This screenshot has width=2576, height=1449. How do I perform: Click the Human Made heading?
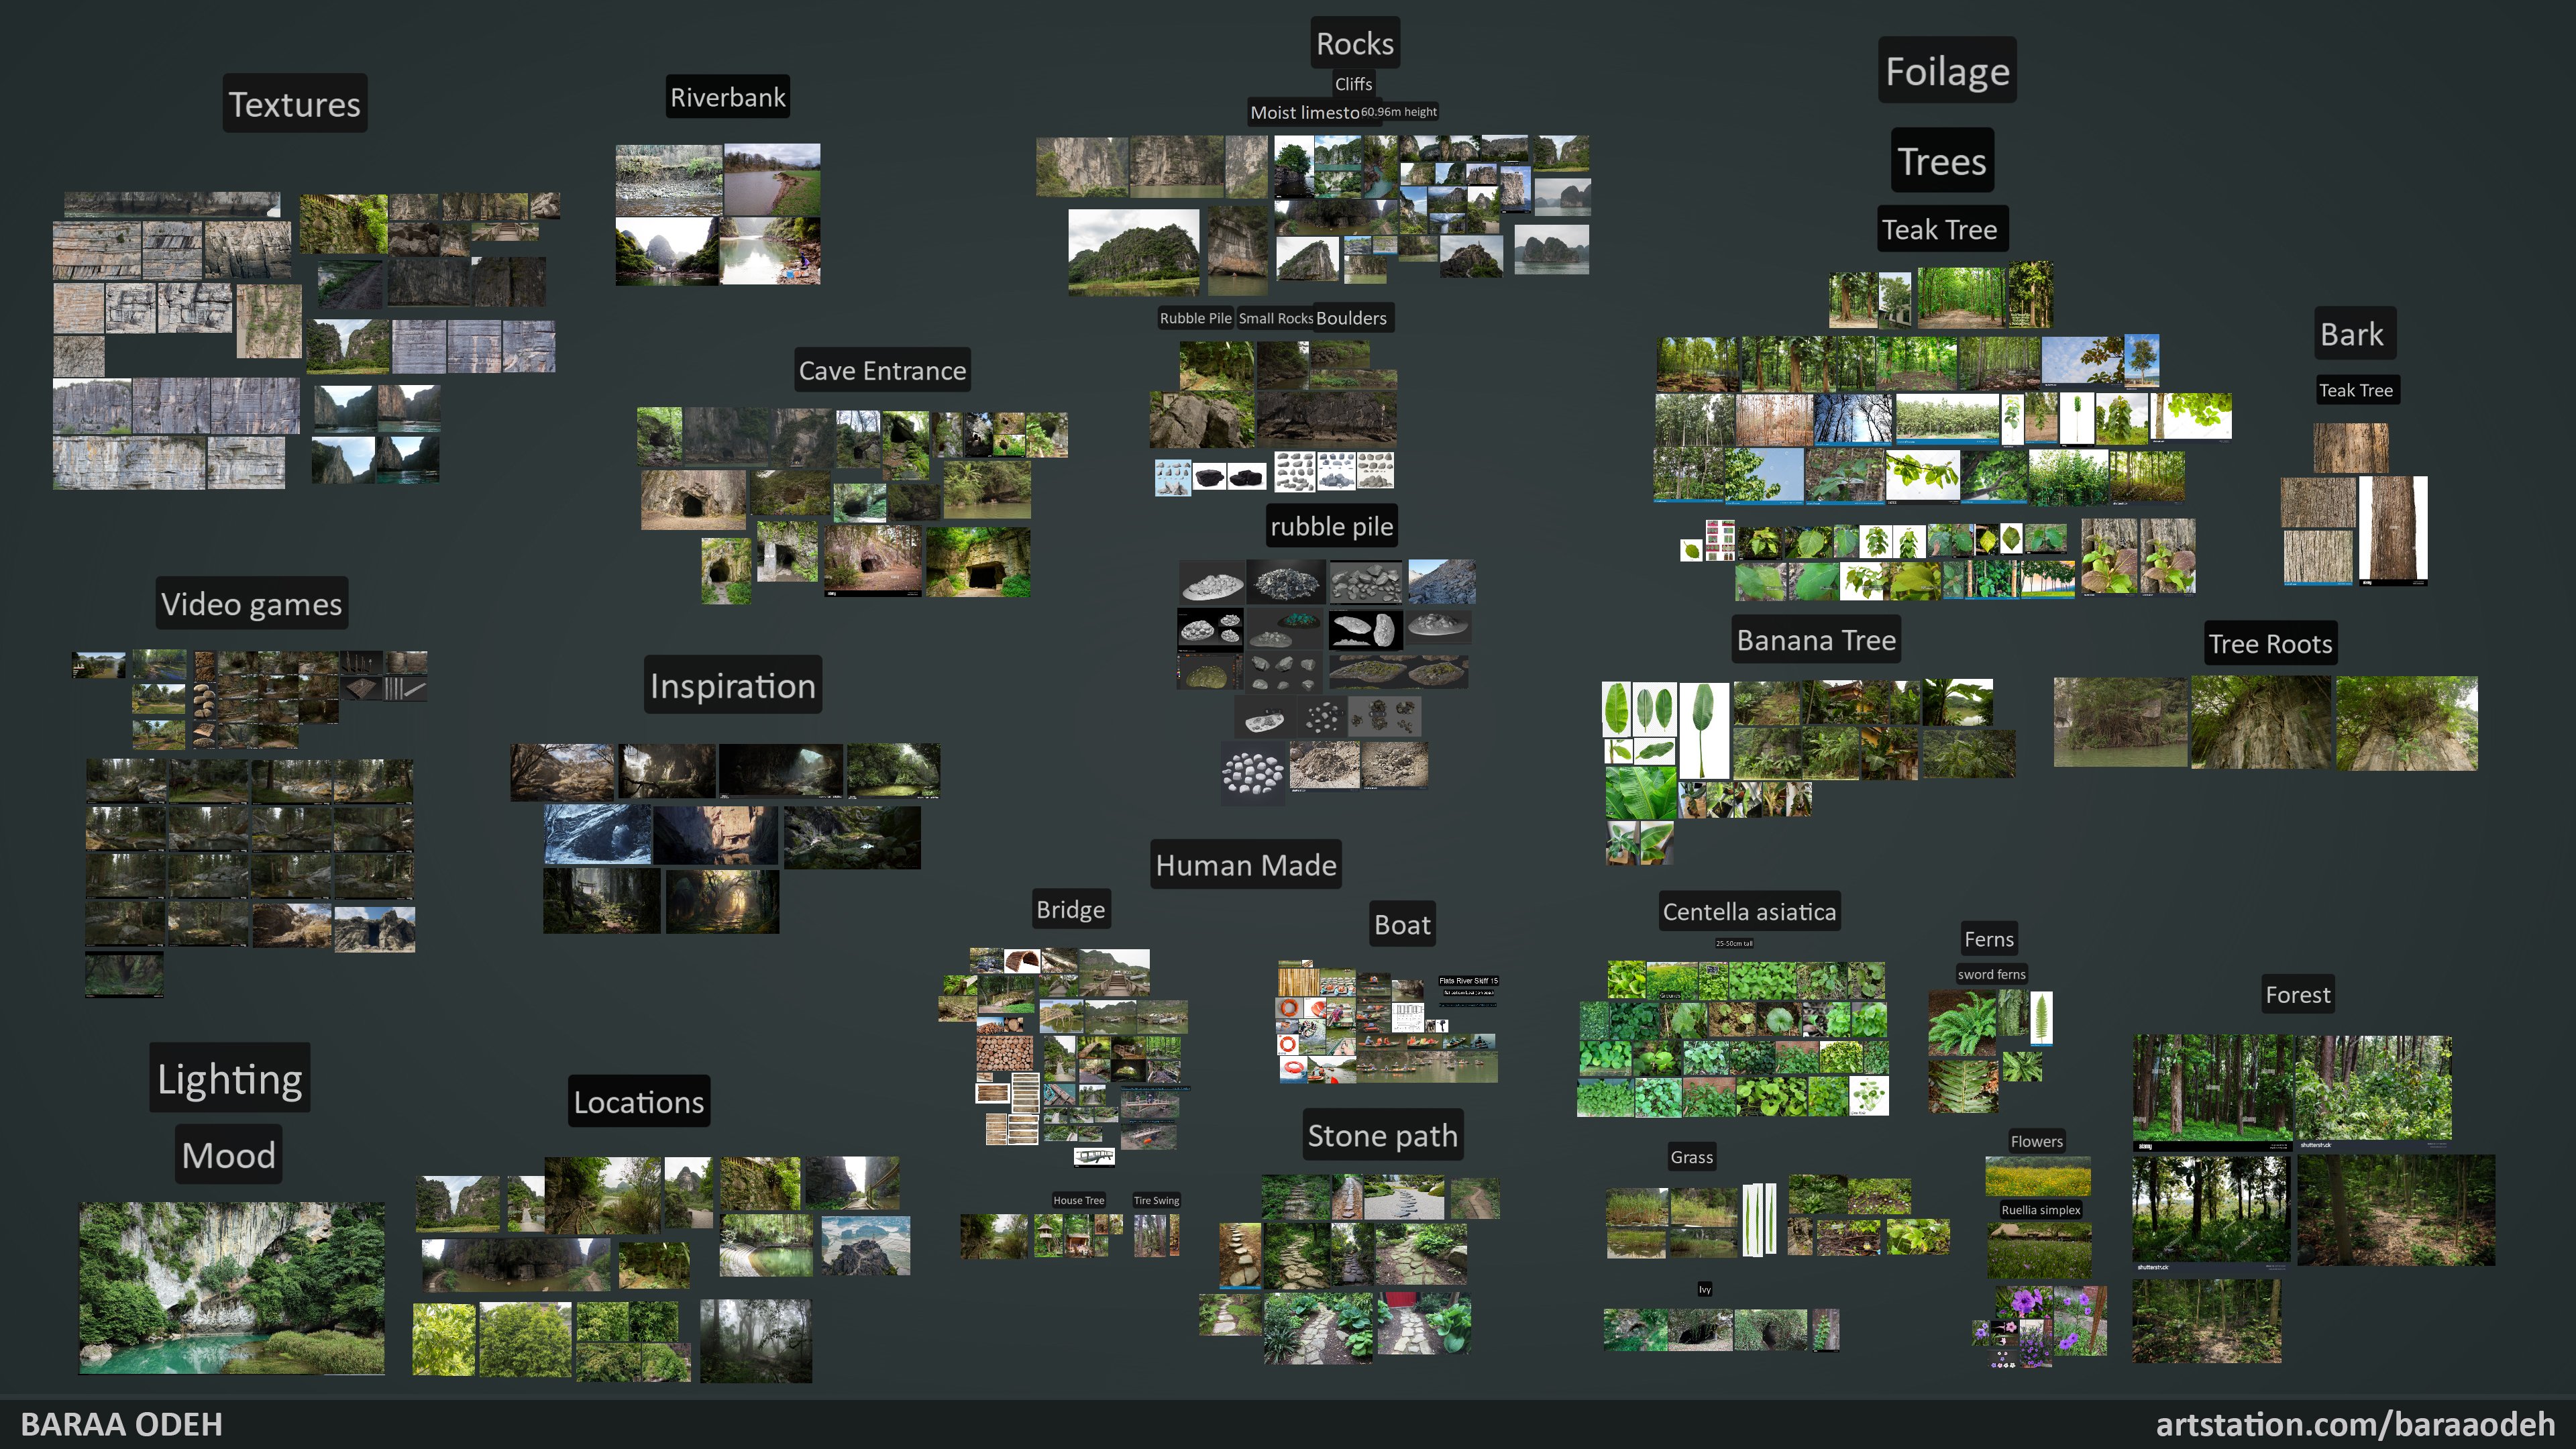(x=1246, y=864)
